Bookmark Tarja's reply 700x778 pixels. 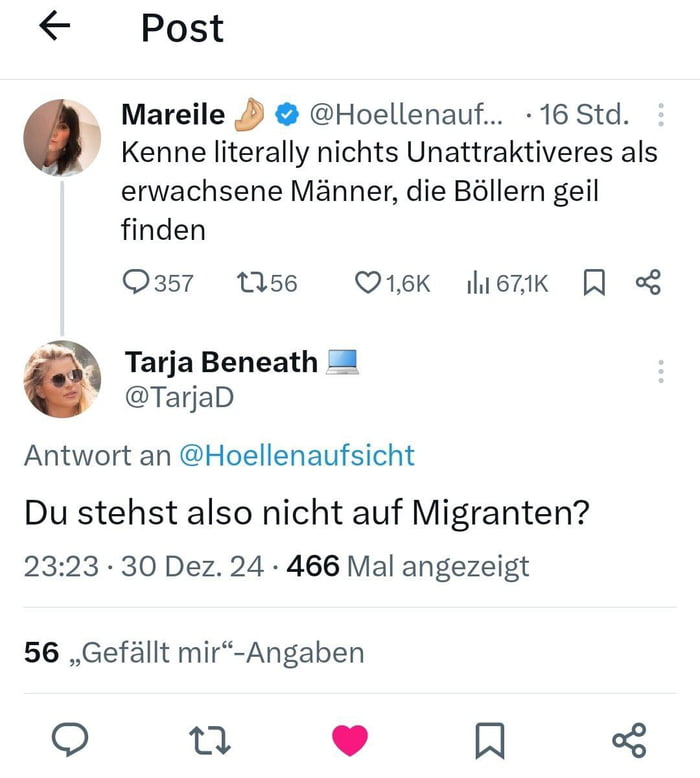click(x=489, y=740)
